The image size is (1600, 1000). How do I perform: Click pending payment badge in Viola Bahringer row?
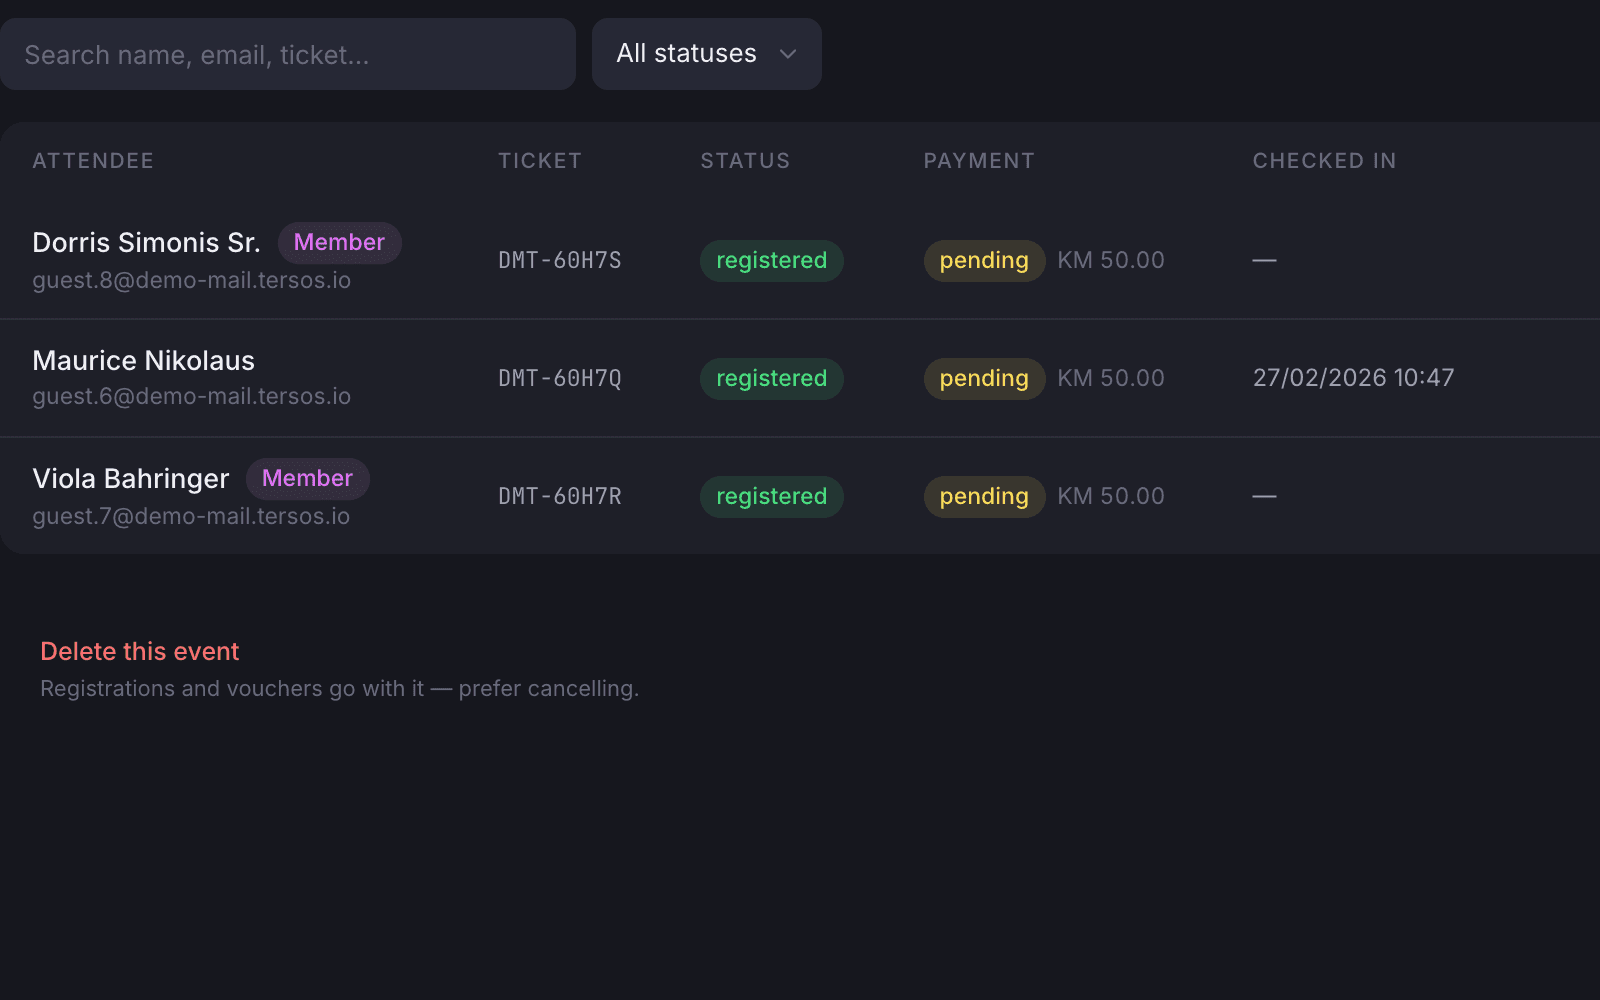tap(984, 496)
